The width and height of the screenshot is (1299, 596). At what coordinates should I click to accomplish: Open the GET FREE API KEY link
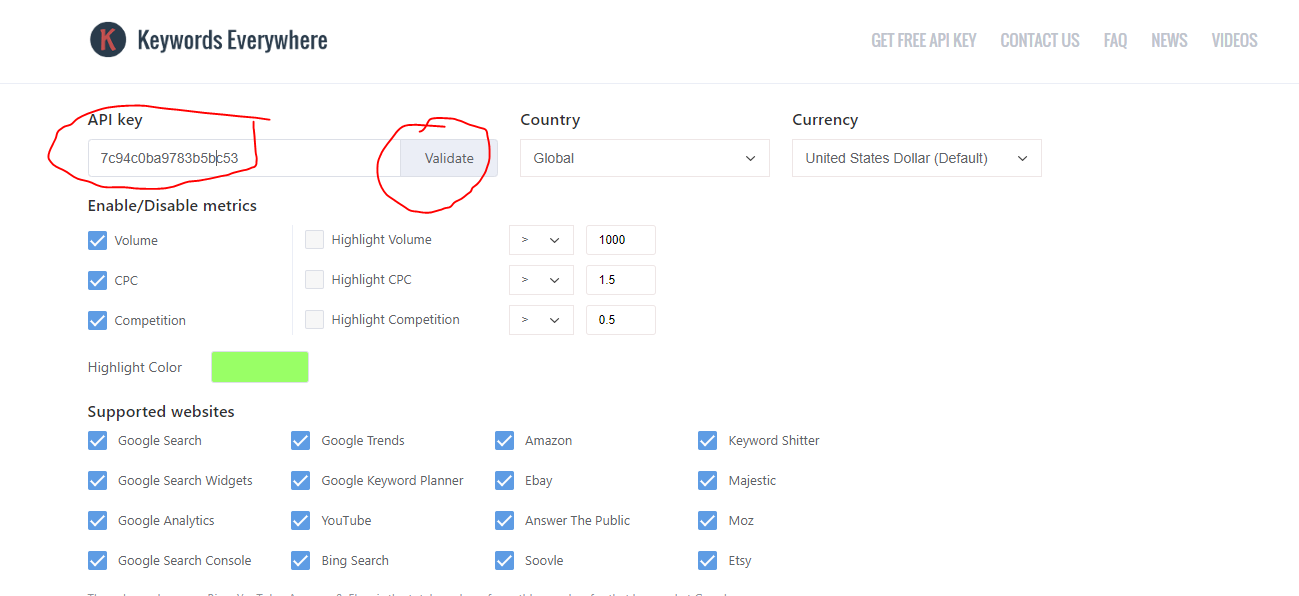point(923,40)
